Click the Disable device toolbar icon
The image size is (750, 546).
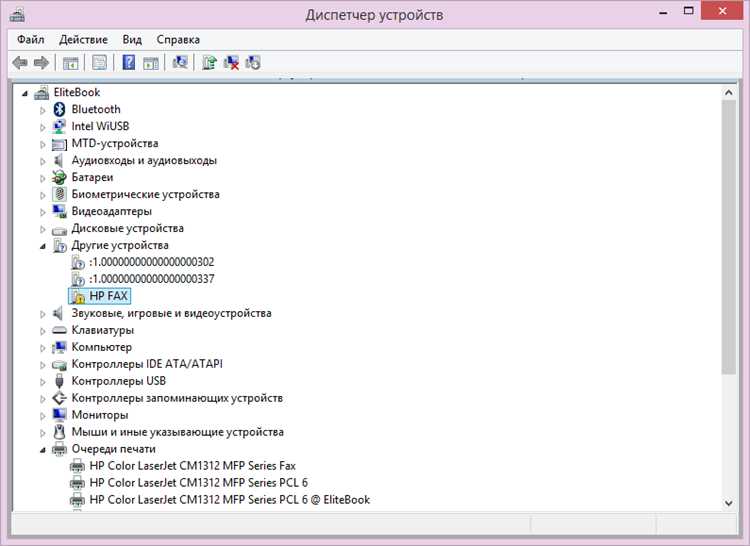pyautogui.click(x=253, y=63)
